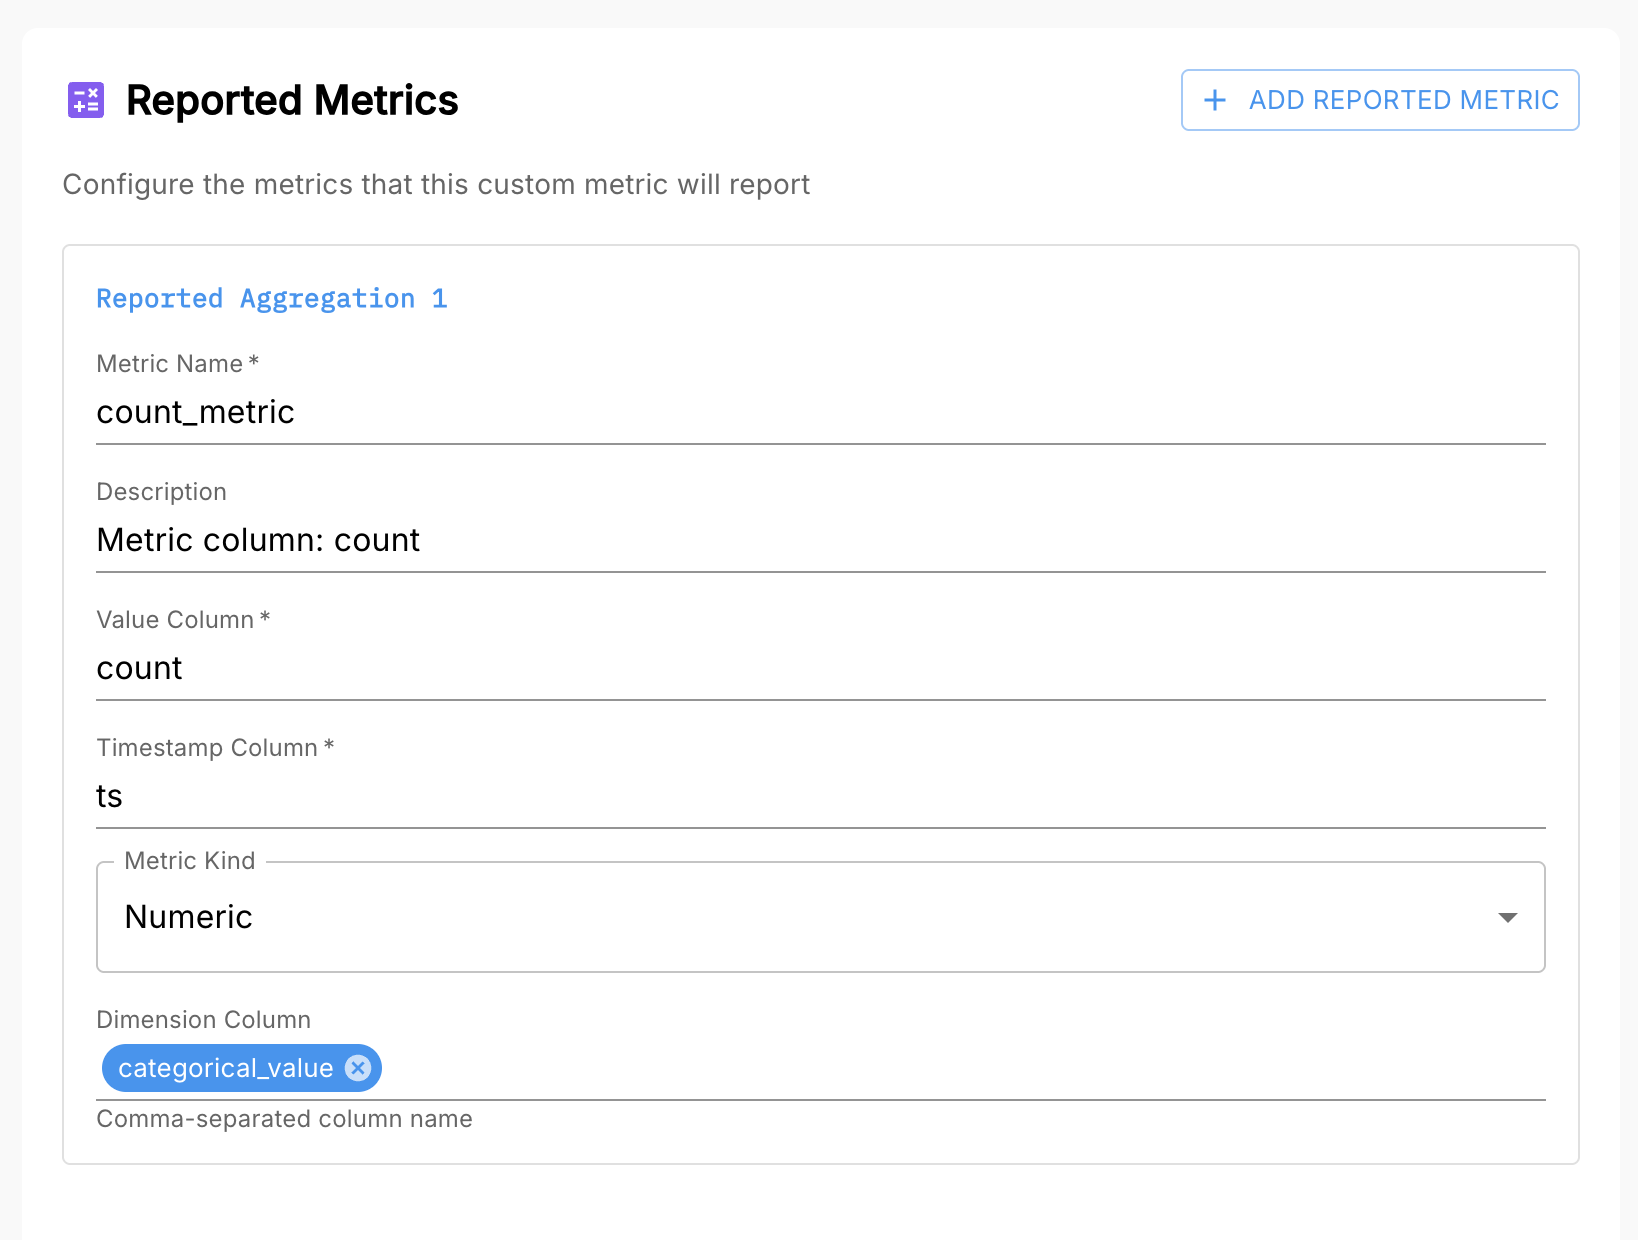The image size is (1638, 1240).
Task: Click the X inside the categorical_value tag
Action: click(x=357, y=1068)
